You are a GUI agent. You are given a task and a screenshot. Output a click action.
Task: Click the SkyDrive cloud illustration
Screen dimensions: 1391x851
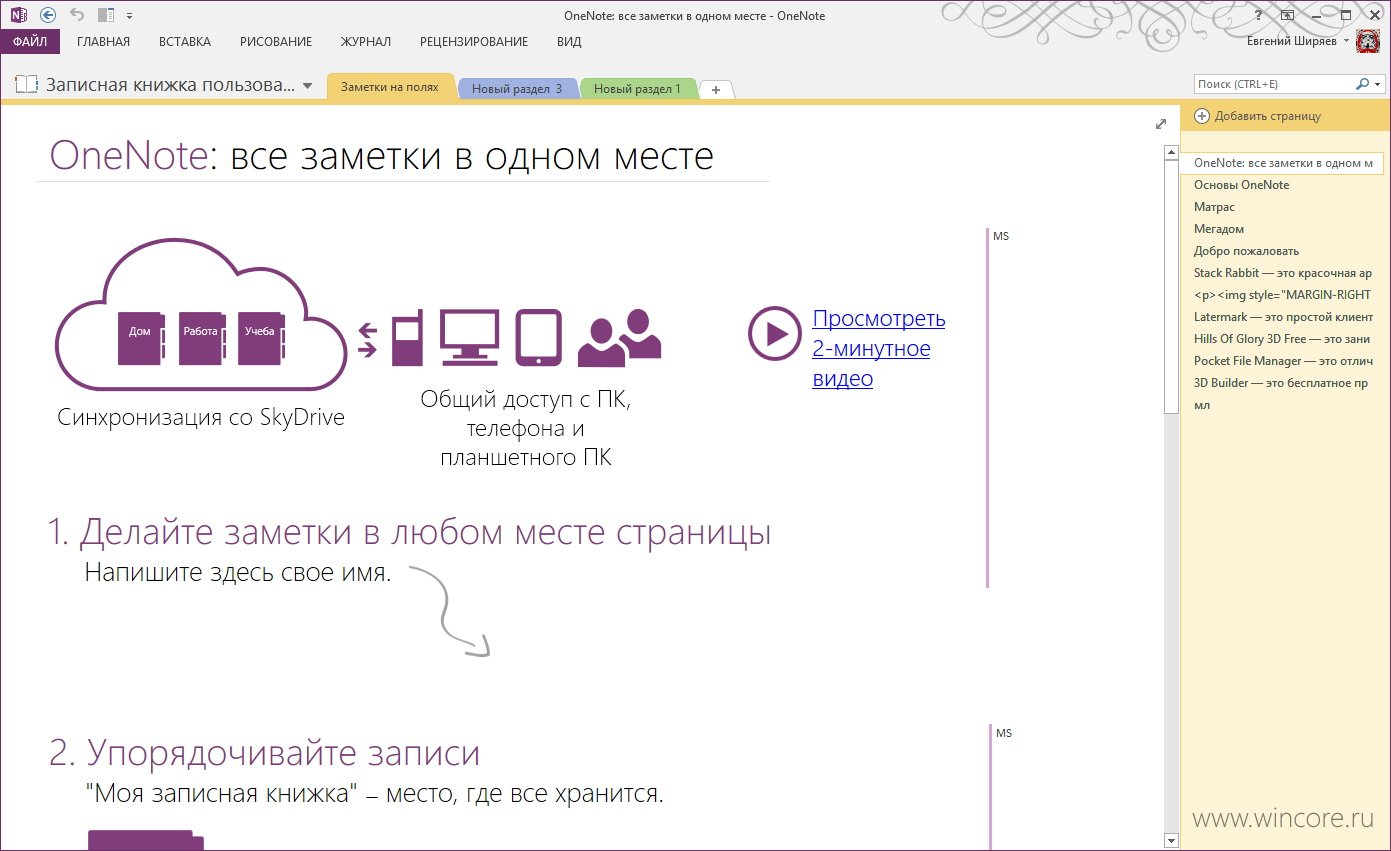pos(201,315)
